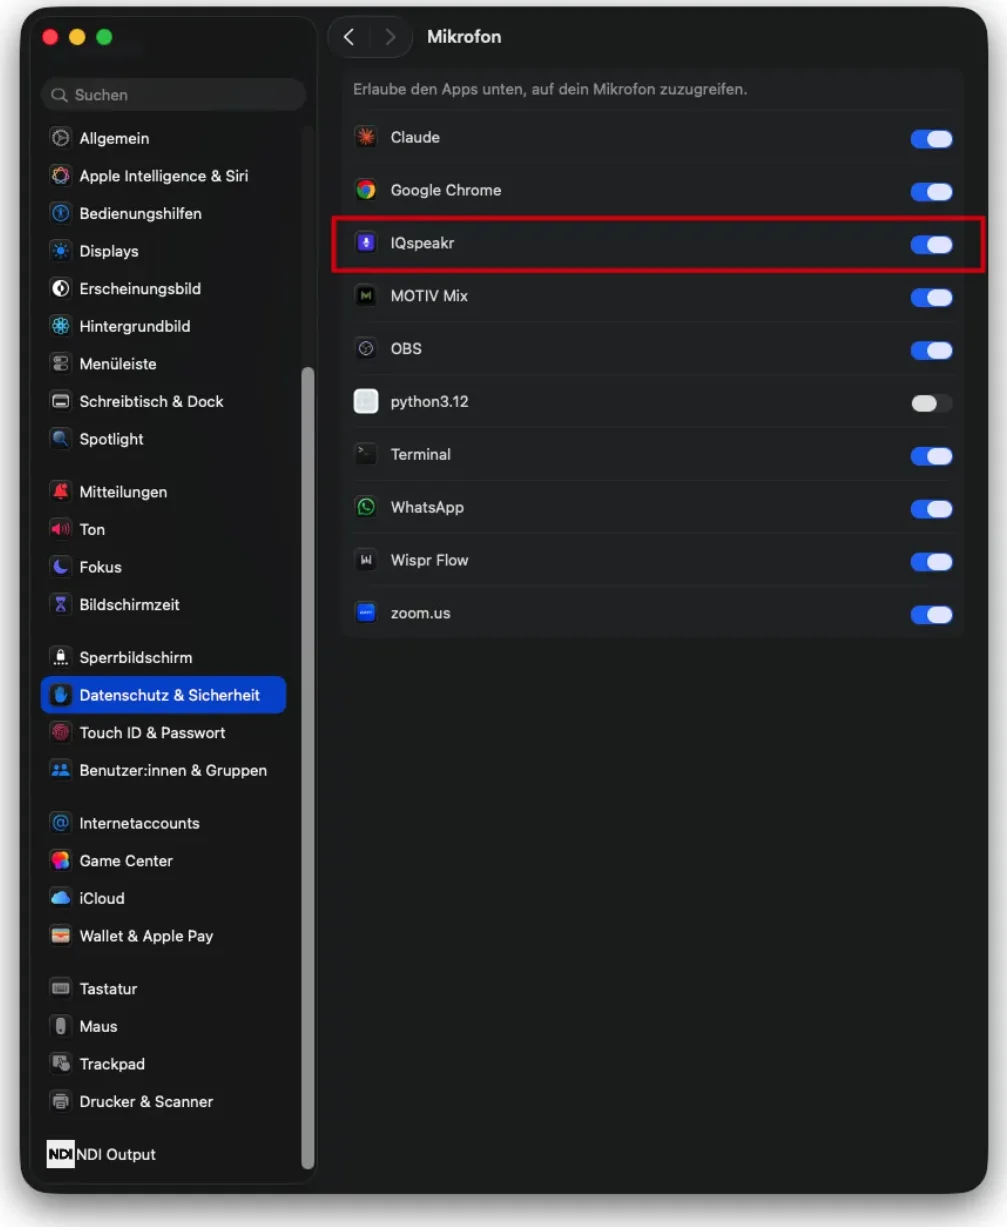Click the sidebar vertical scrollbar
The image size is (1007, 1227).
[x=308, y=767]
